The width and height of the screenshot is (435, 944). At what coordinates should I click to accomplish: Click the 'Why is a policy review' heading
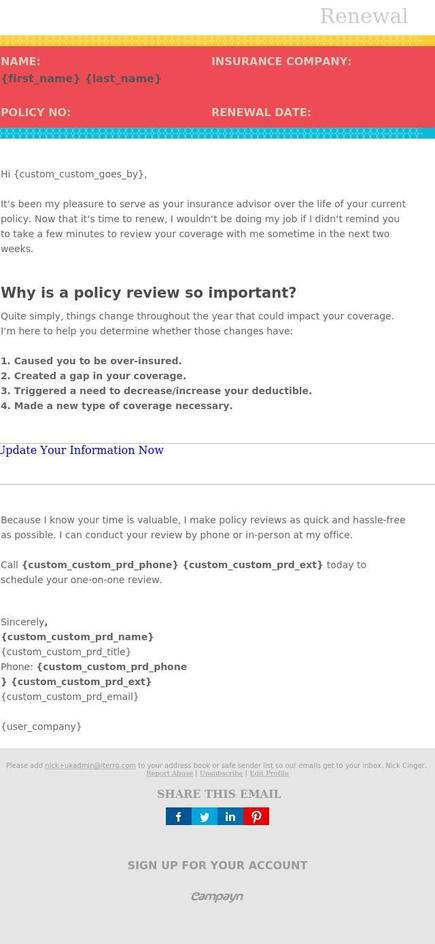pos(149,293)
